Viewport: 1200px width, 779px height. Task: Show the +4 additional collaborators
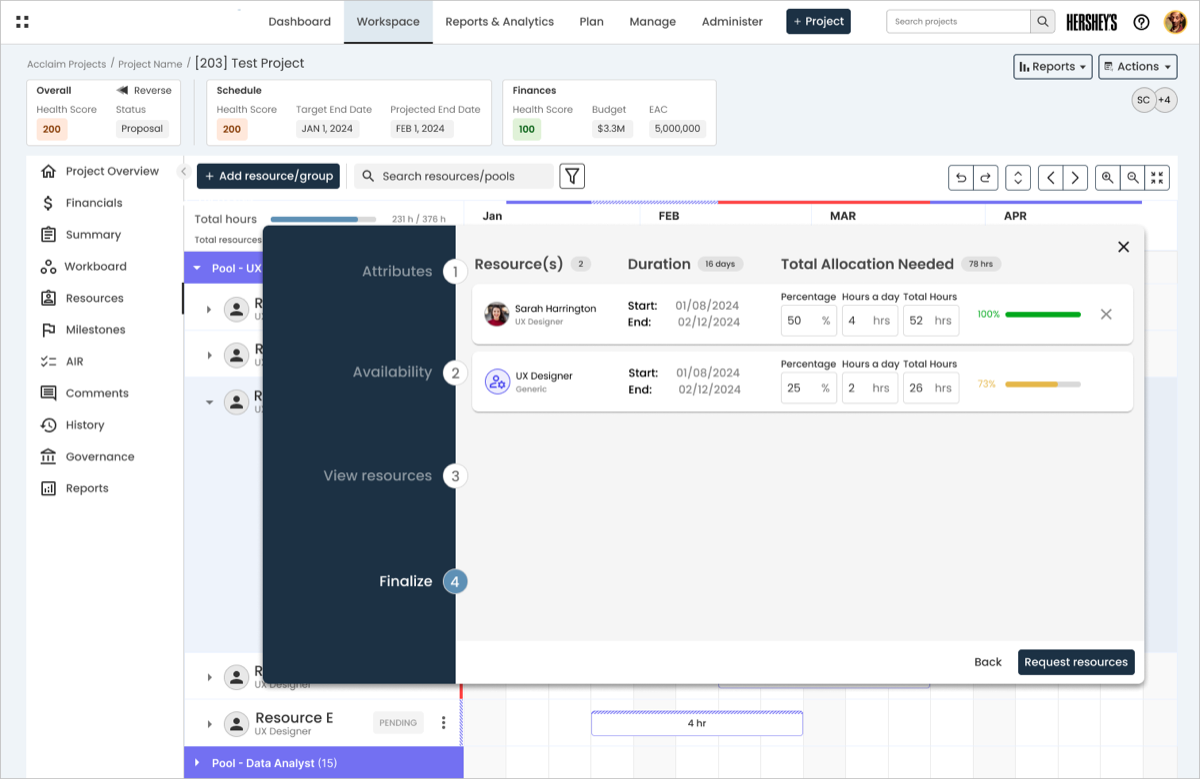(1165, 100)
